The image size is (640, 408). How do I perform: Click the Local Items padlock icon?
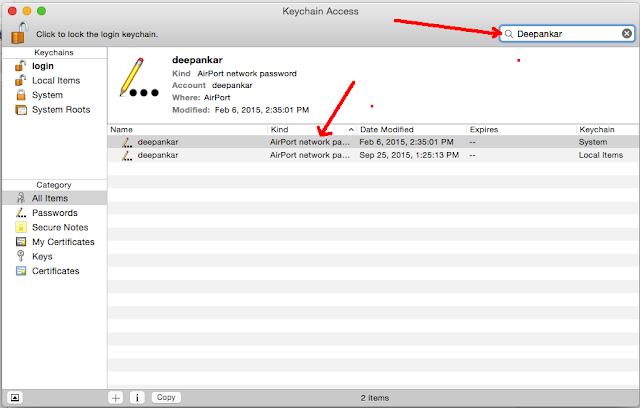click(20, 80)
